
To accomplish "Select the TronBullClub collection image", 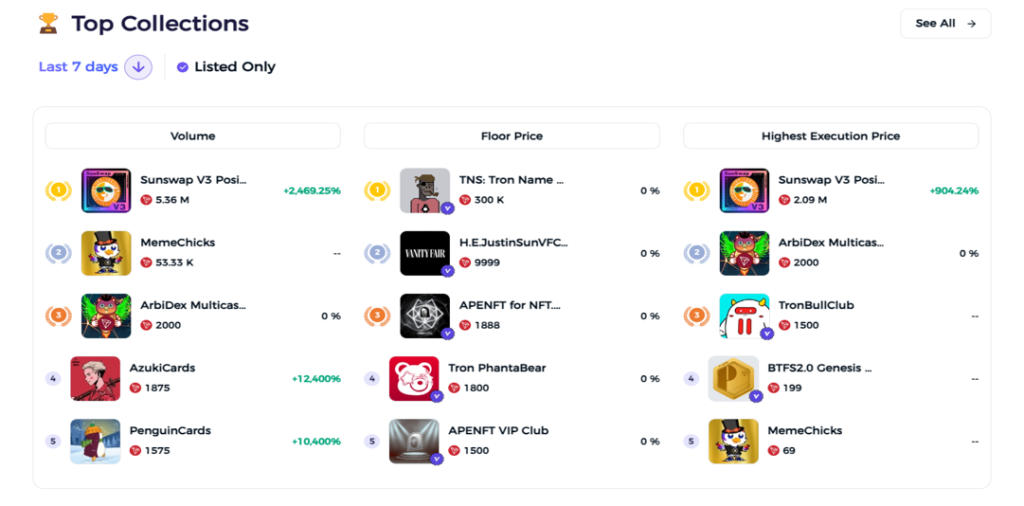I will (x=744, y=316).
